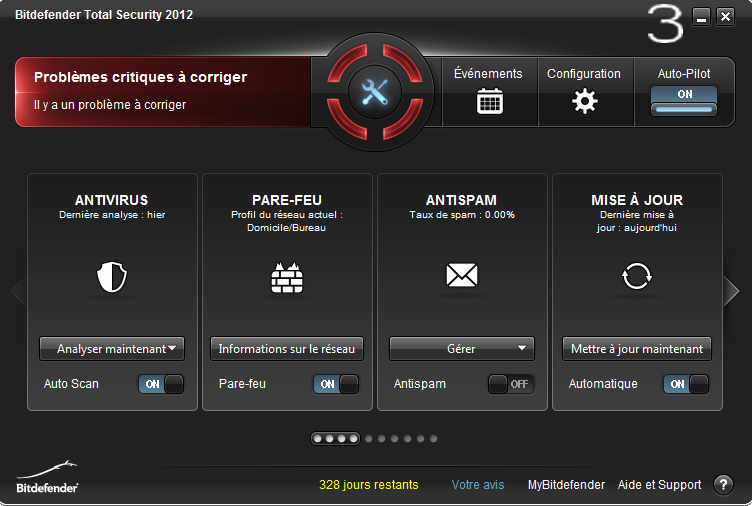Click the Problèmes critiques à corriger banner
The image size is (752, 506).
pos(163,92)
